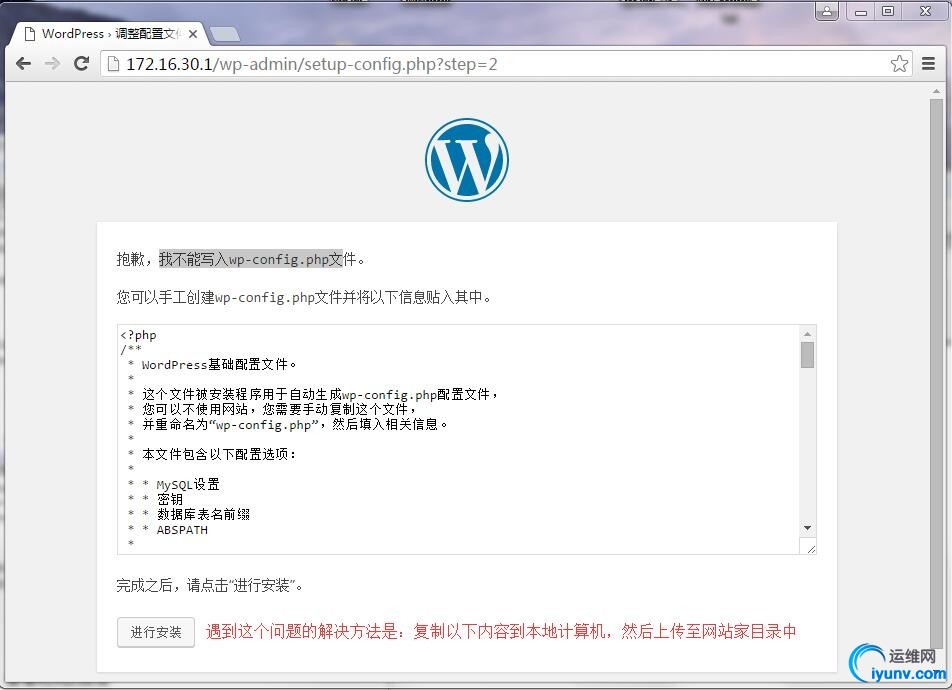Open a new tab with the new-tab button
This screenshot has height=690, width=952.
[x=224, y=34]
